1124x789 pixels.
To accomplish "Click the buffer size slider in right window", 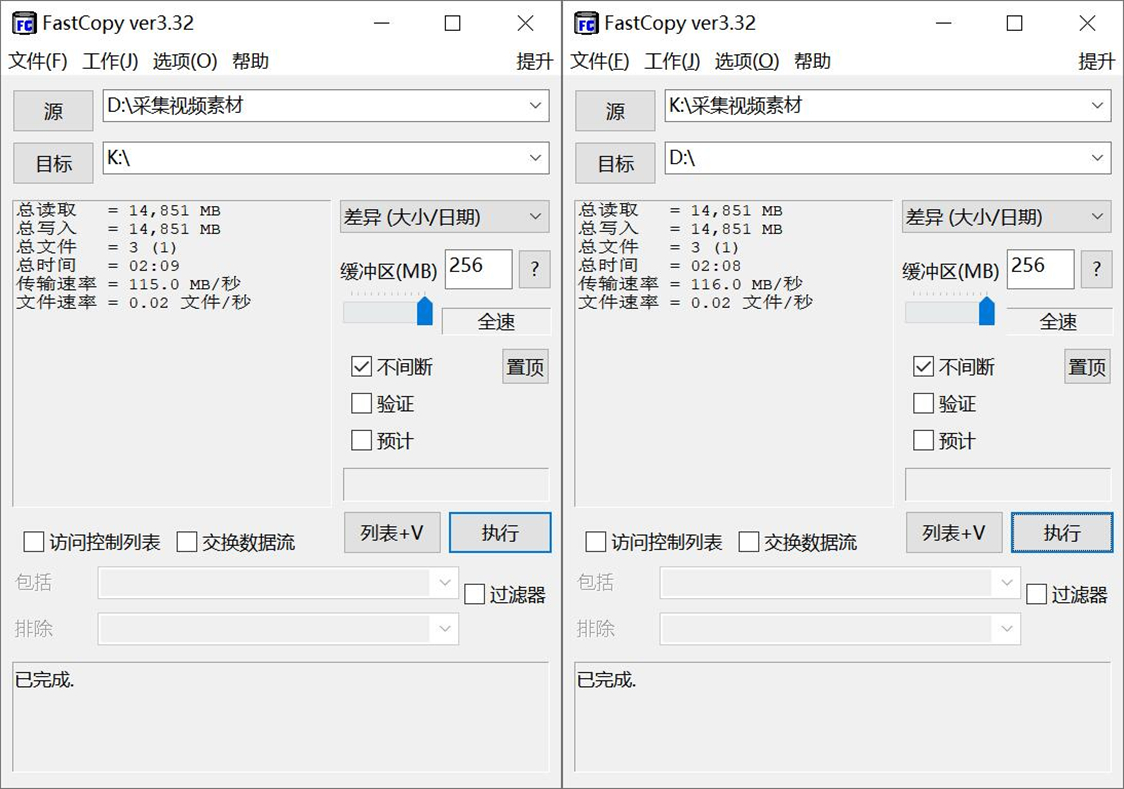I will (988, 311).
